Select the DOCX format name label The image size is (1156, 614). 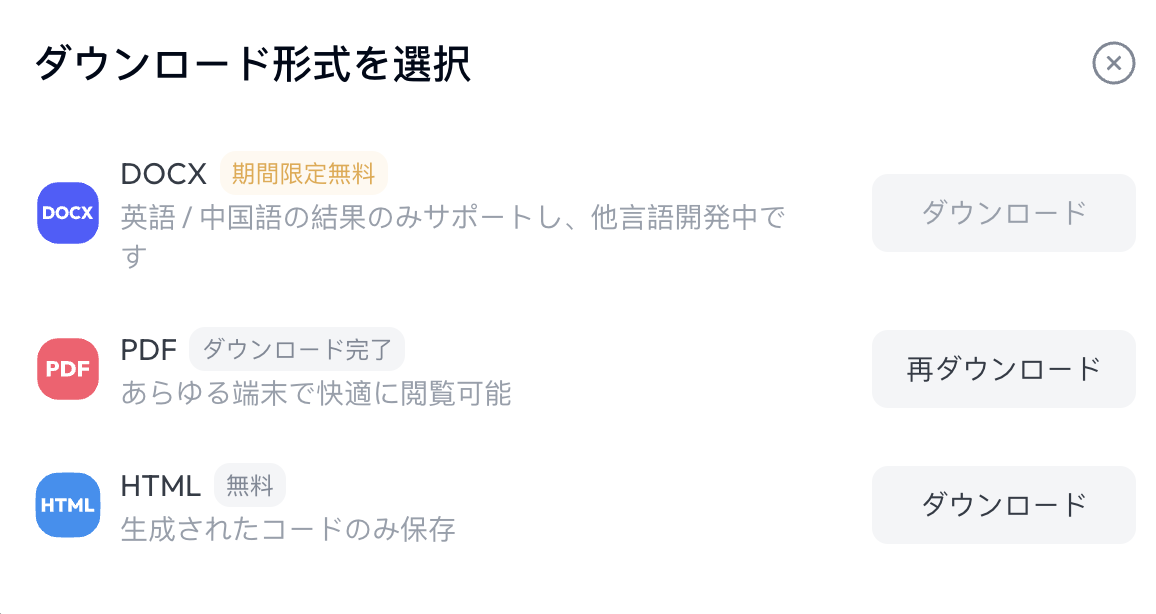(x=164, y=175)
